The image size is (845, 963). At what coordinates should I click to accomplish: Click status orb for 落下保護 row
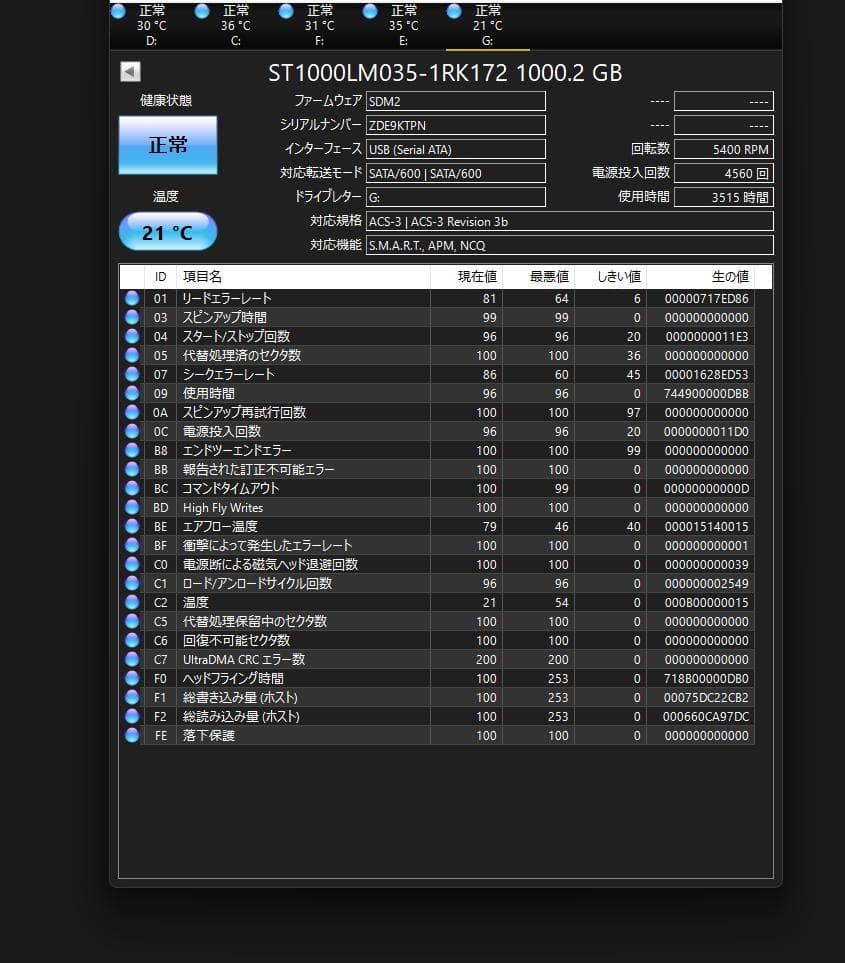click(132, 735)
